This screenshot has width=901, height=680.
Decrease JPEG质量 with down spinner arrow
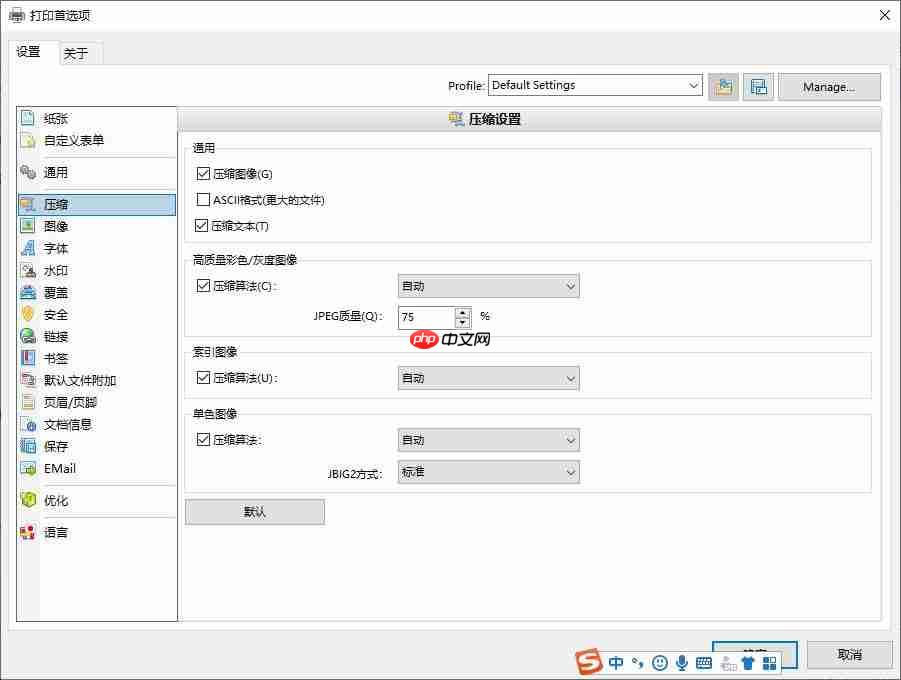(463, 322)
